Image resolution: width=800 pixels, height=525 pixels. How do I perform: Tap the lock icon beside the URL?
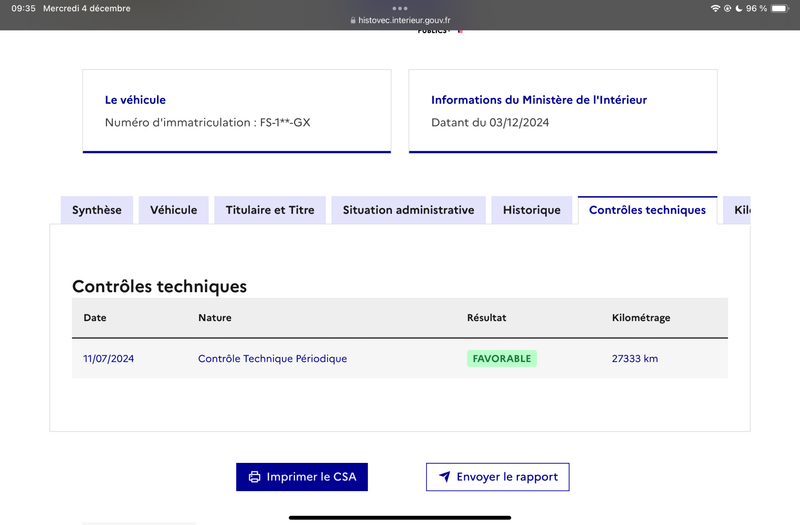tap(353, 20)
